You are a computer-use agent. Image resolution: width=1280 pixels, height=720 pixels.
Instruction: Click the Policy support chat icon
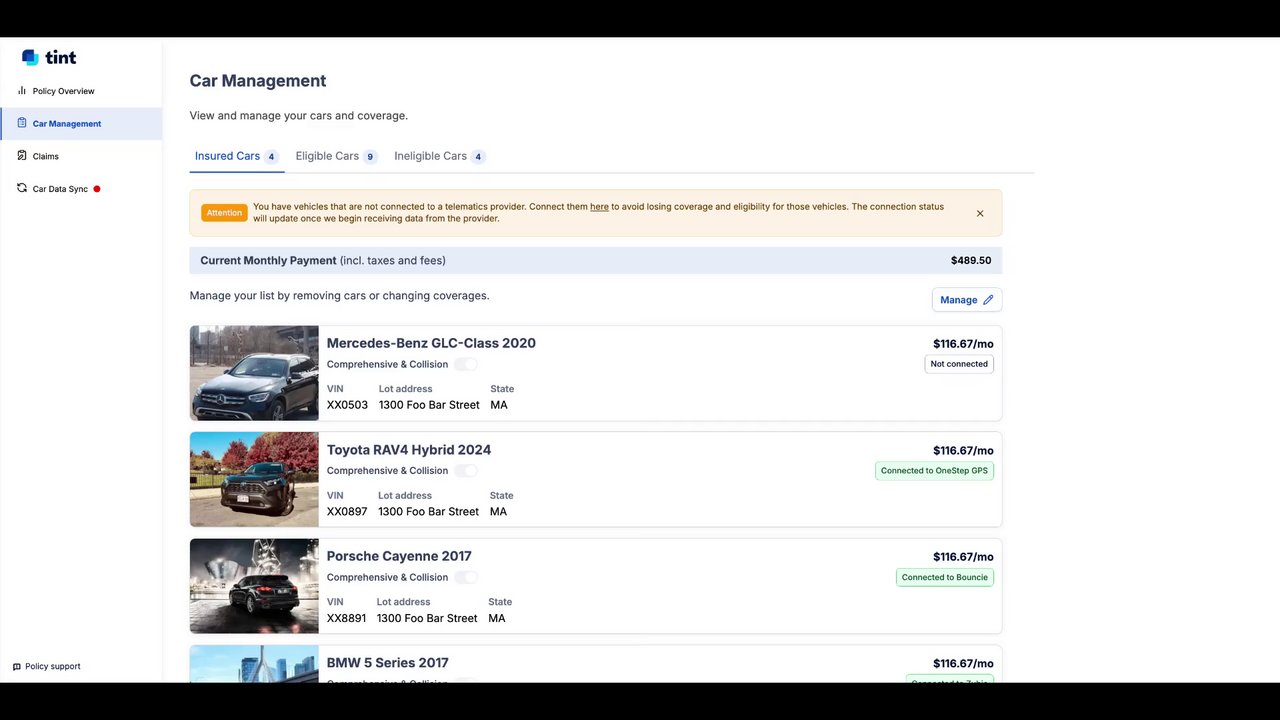click(17, 667)
